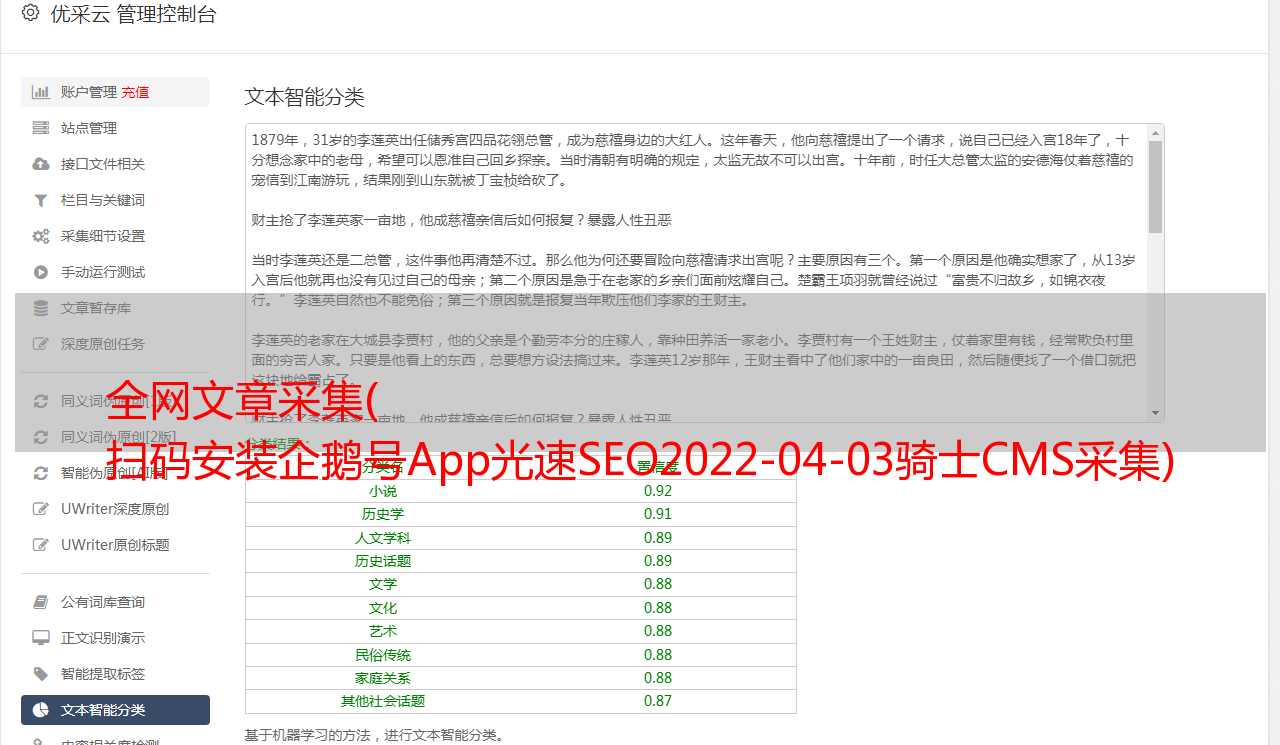Click the text area scrollbar down arrow
Image resolution: width=1280 pixels, height=745 pixels.
pyautogui.click(x=1156, y=413)
